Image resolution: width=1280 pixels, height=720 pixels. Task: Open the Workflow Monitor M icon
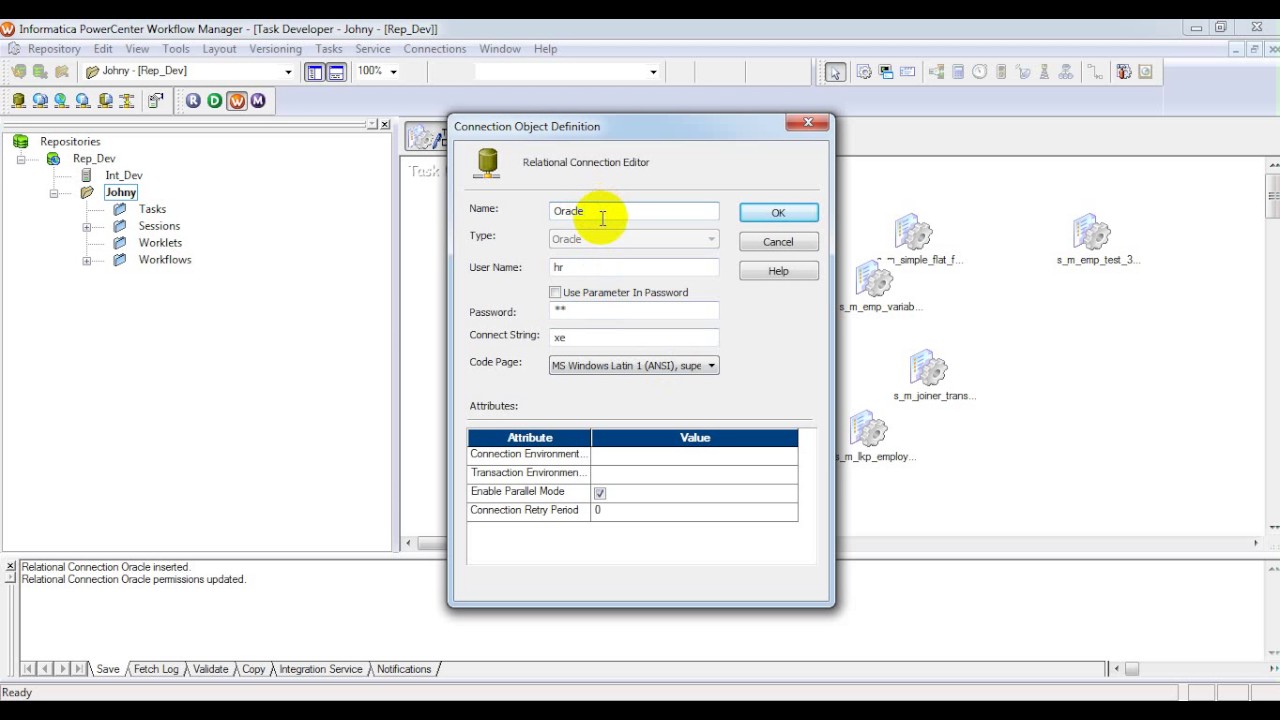coord(258,100)
